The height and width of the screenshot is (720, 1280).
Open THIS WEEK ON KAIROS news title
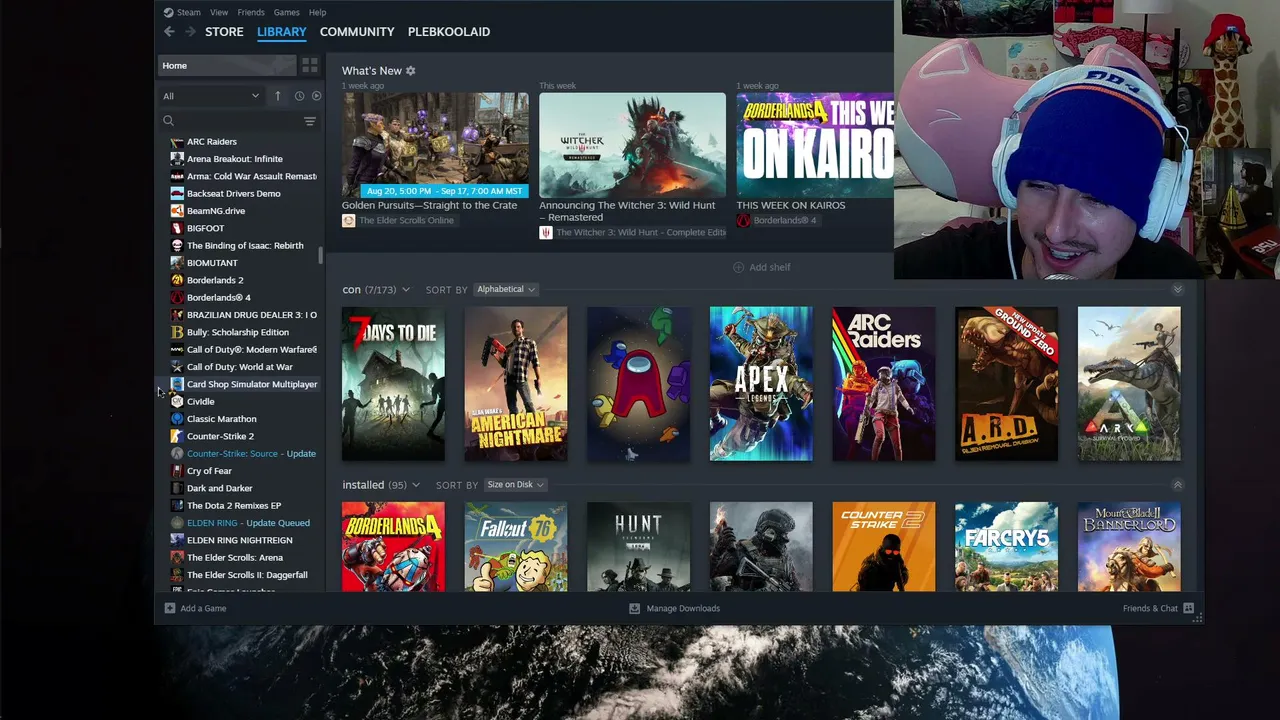(x=791, y=205)
